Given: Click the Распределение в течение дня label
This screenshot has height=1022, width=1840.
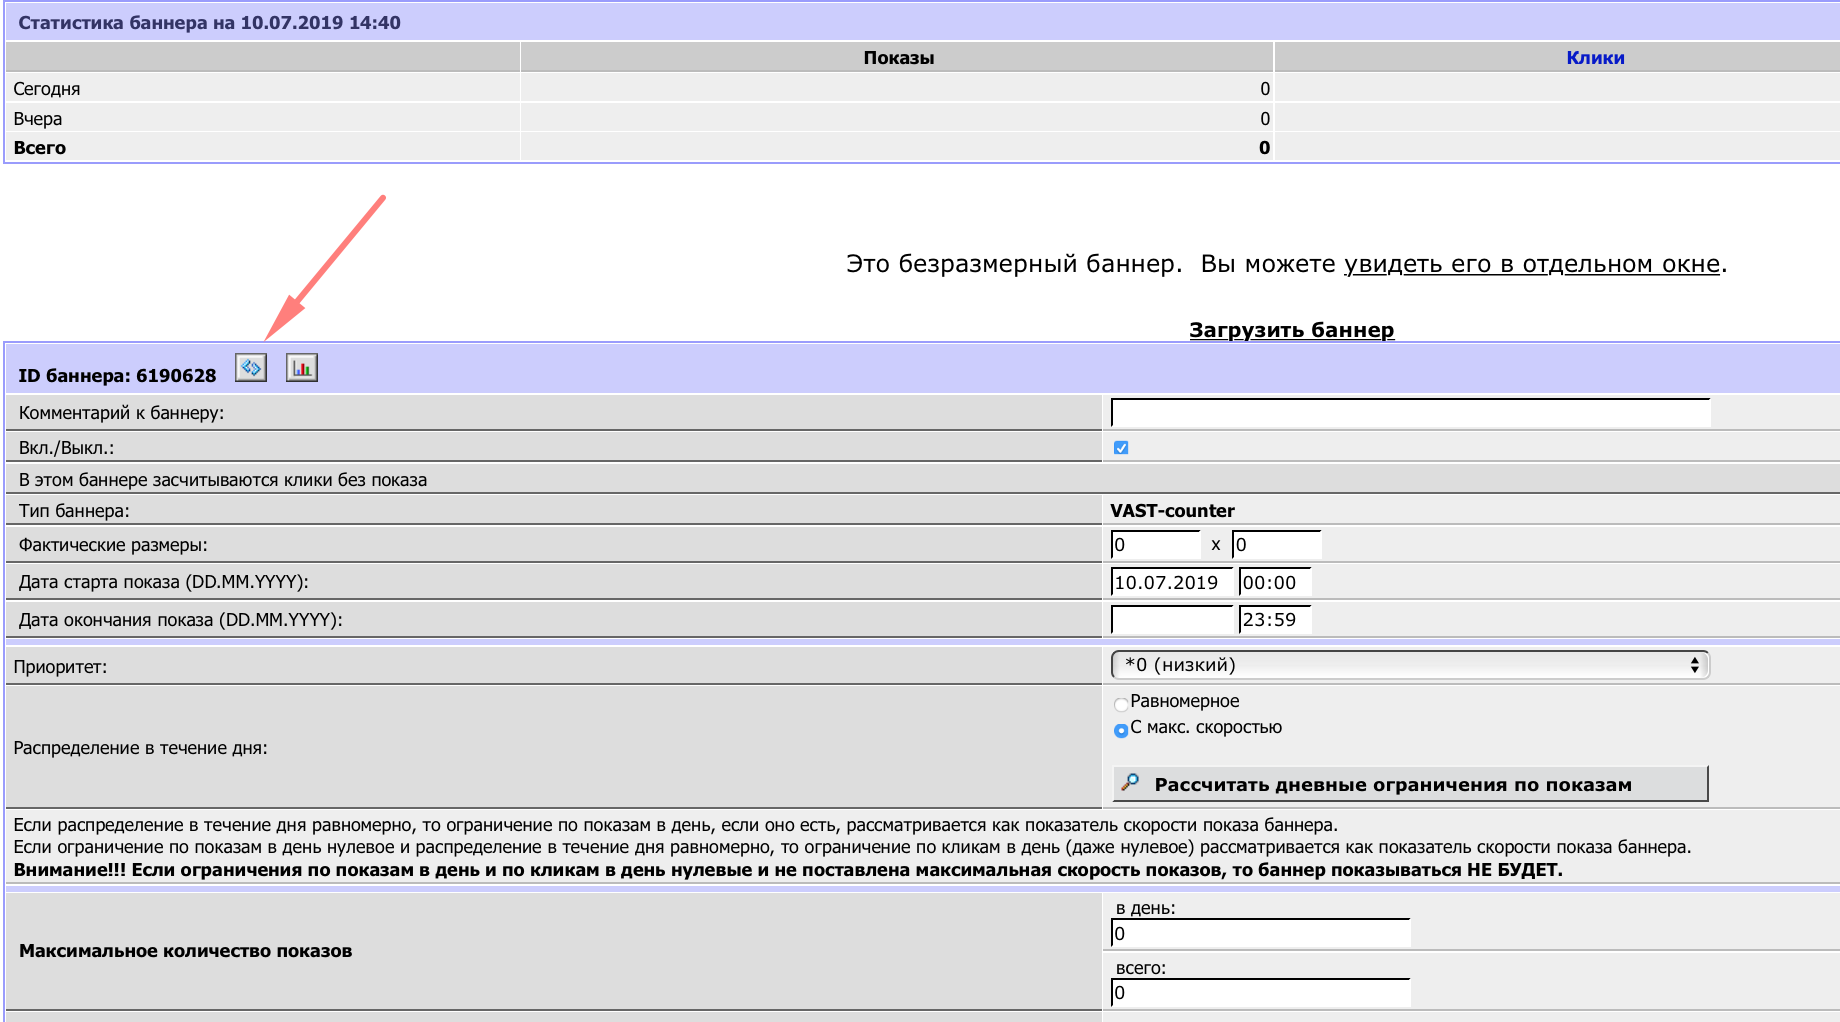Looking at the screenshot, I should click(140, 748).
